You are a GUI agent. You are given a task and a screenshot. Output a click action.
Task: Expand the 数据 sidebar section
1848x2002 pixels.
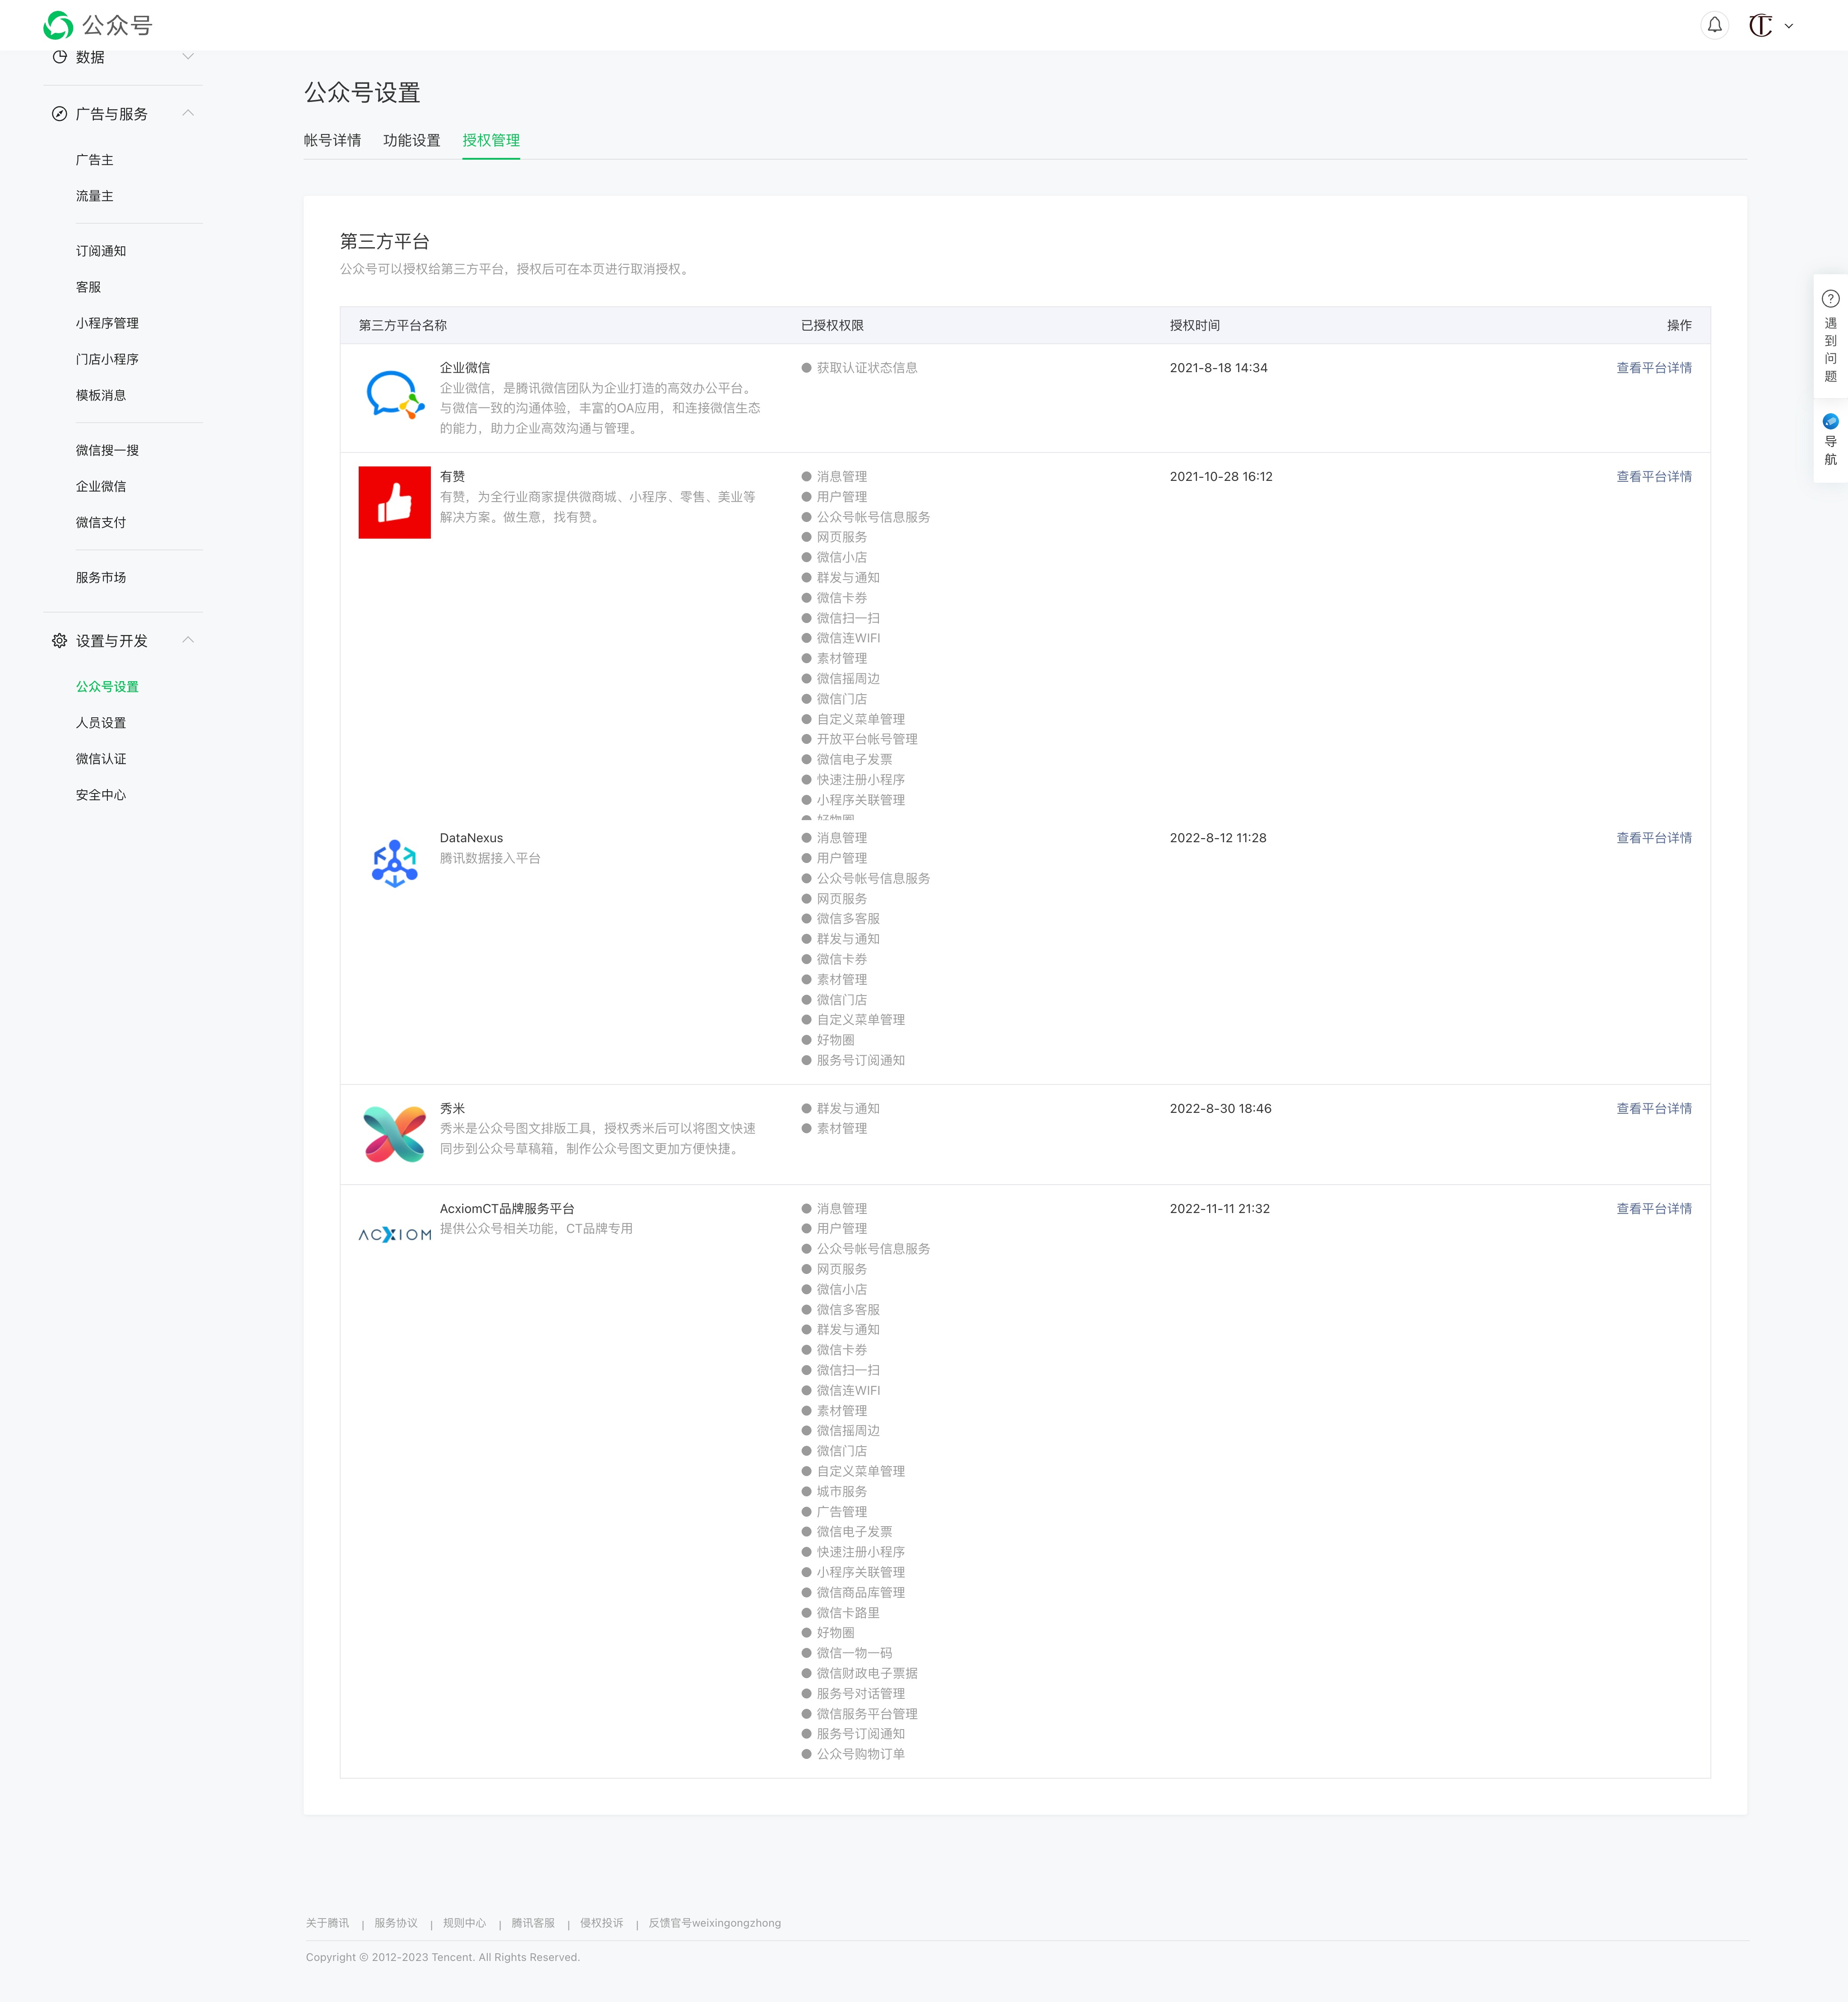[188, 57]
